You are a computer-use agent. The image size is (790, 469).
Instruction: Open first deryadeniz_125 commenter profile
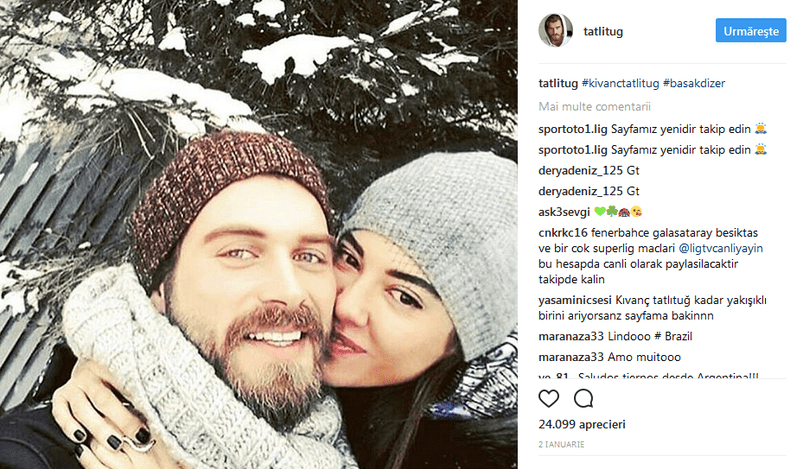point(581,170)
